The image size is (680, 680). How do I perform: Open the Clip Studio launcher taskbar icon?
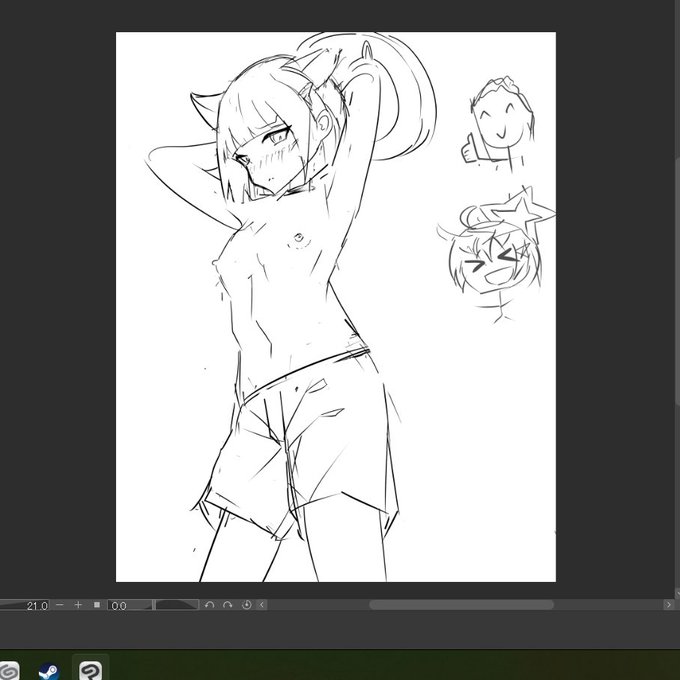pos(9,671)
